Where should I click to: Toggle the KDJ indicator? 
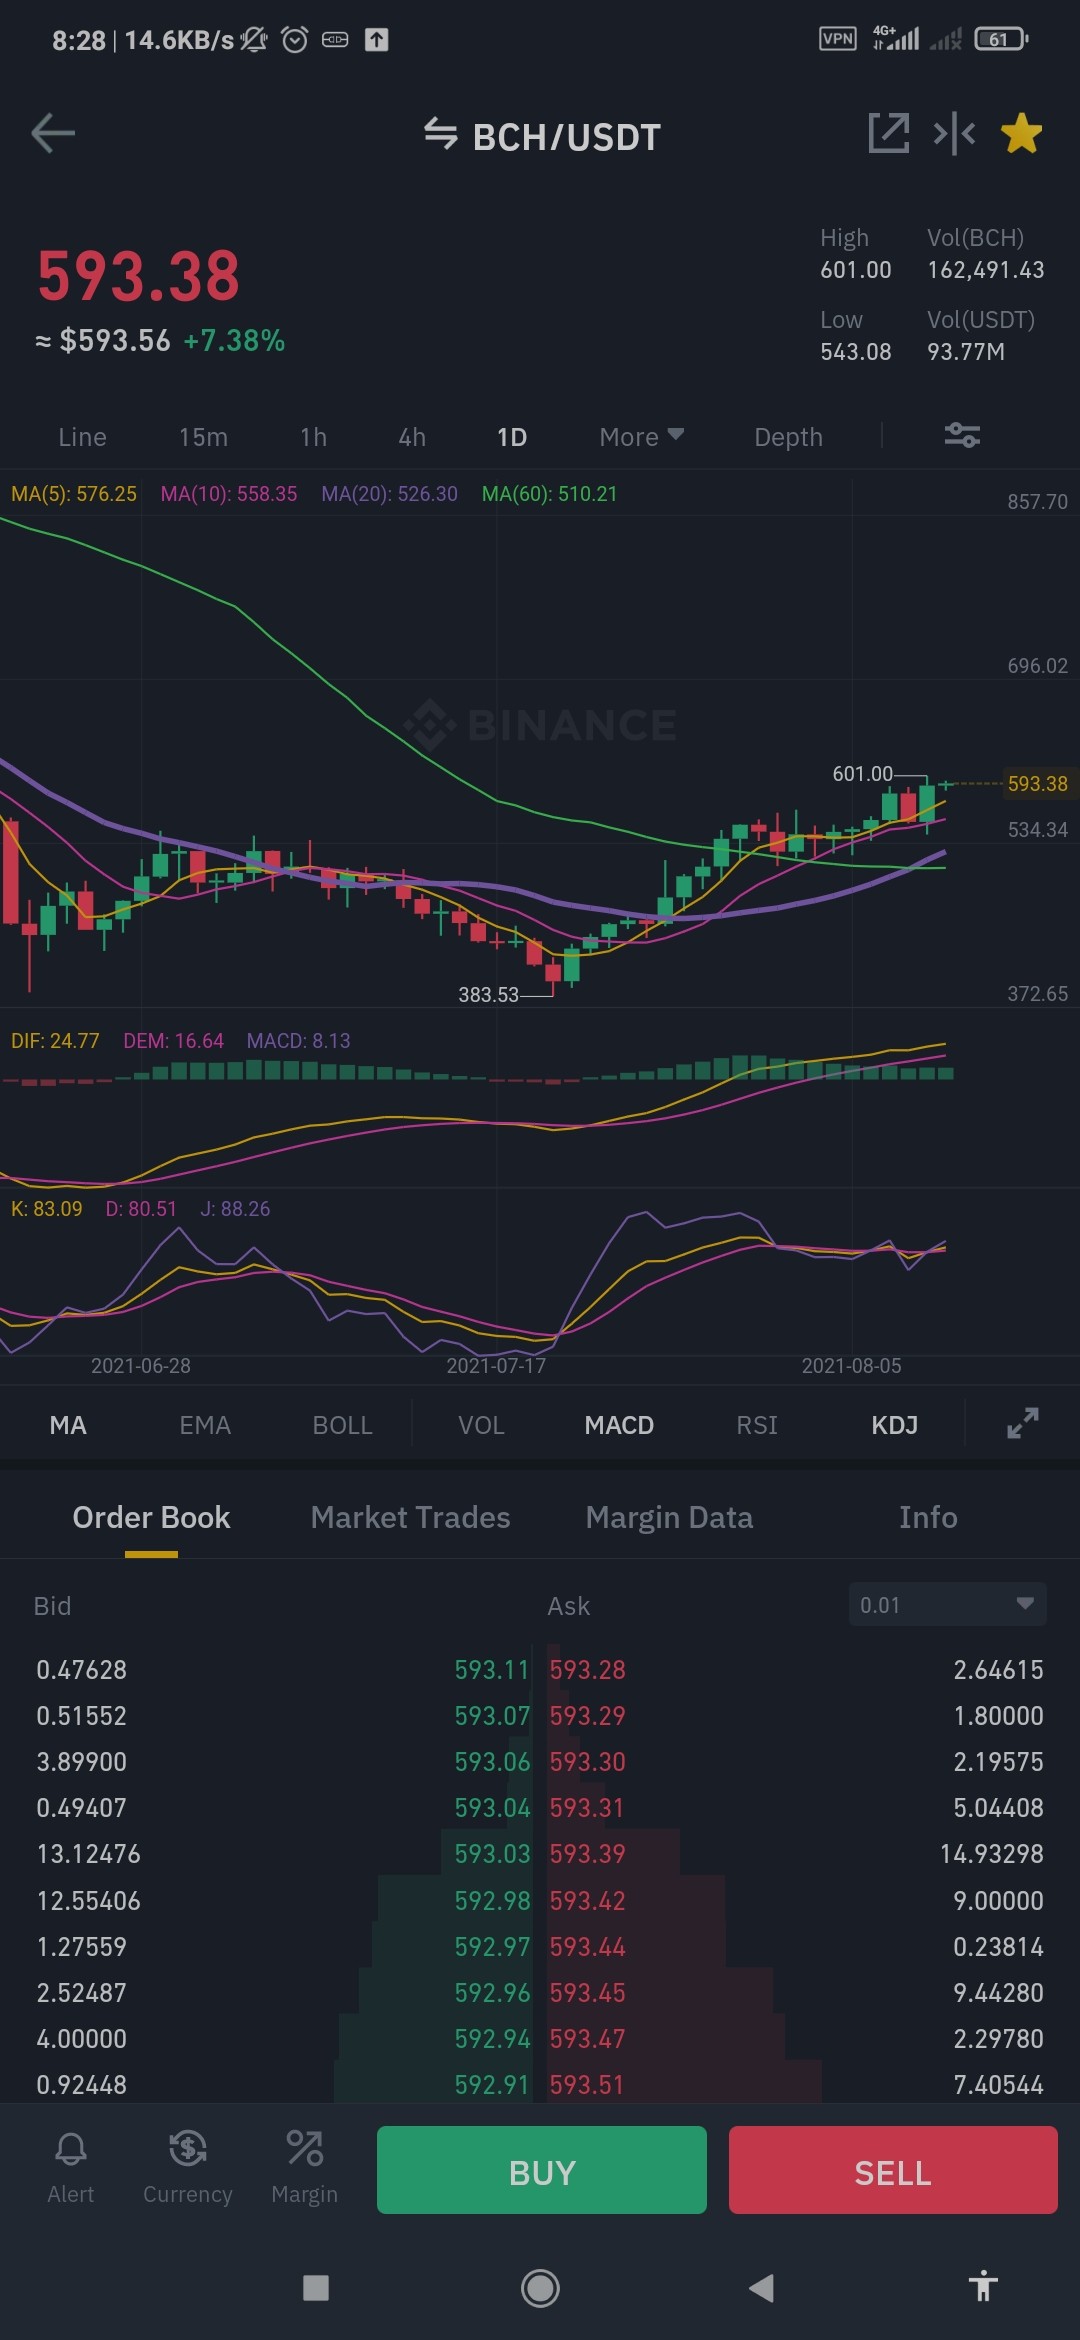click(x=894, y=1425)
